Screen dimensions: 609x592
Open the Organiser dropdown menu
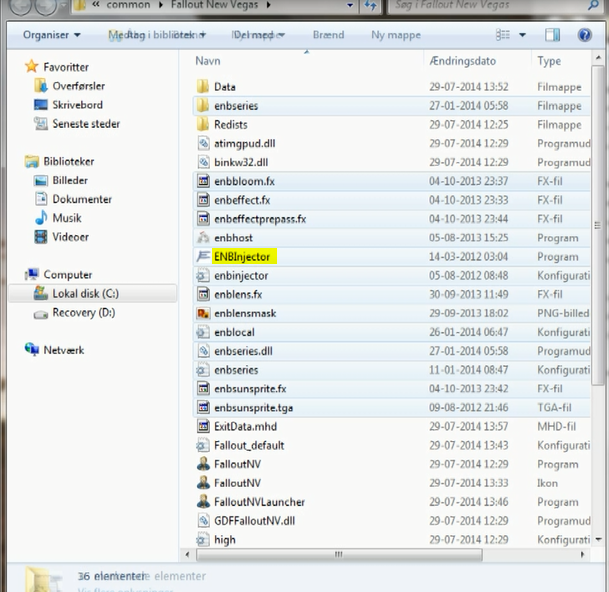(52, 35)
